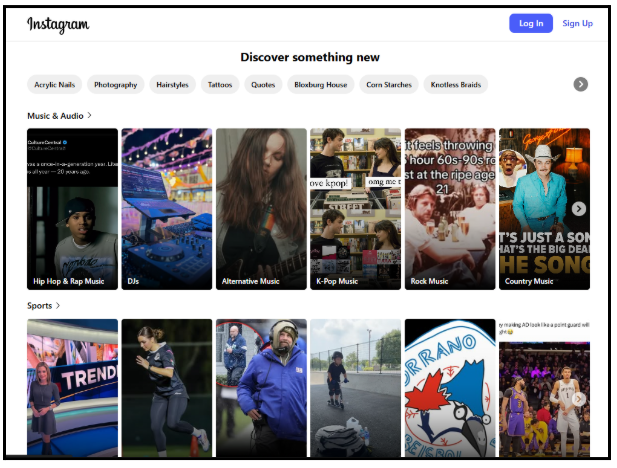Viewport: 617px width, 468px height.
Task: Select the Corn Starches topic chip
Action: pyautogui.click(x=389, y=85)
